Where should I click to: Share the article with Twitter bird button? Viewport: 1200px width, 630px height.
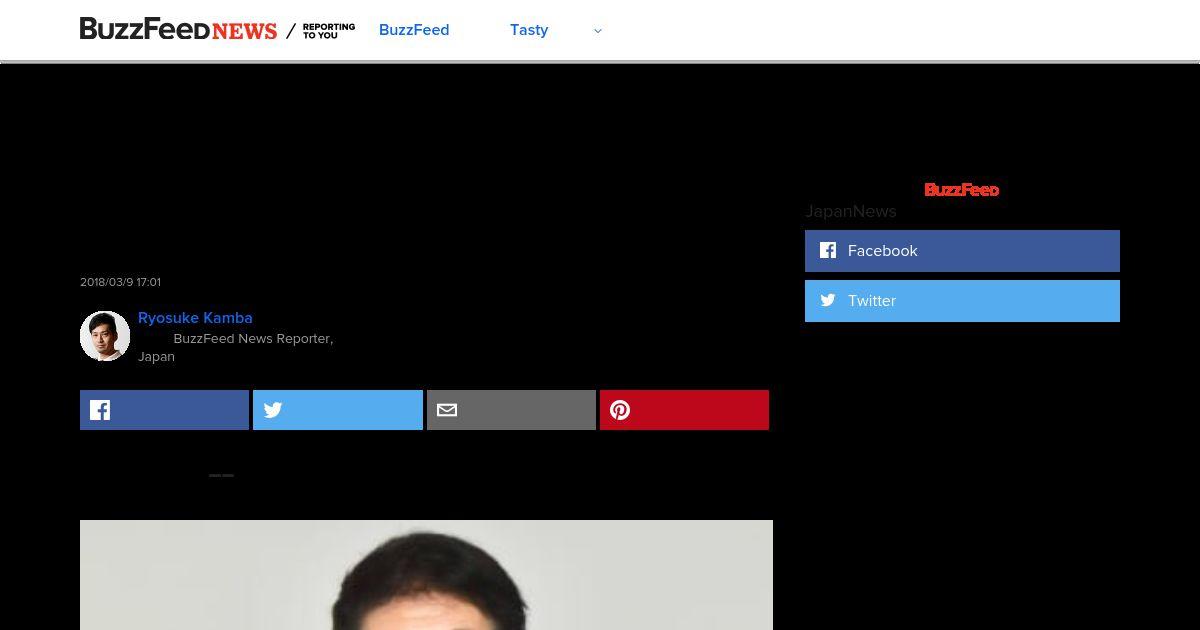tap(338, 410)
